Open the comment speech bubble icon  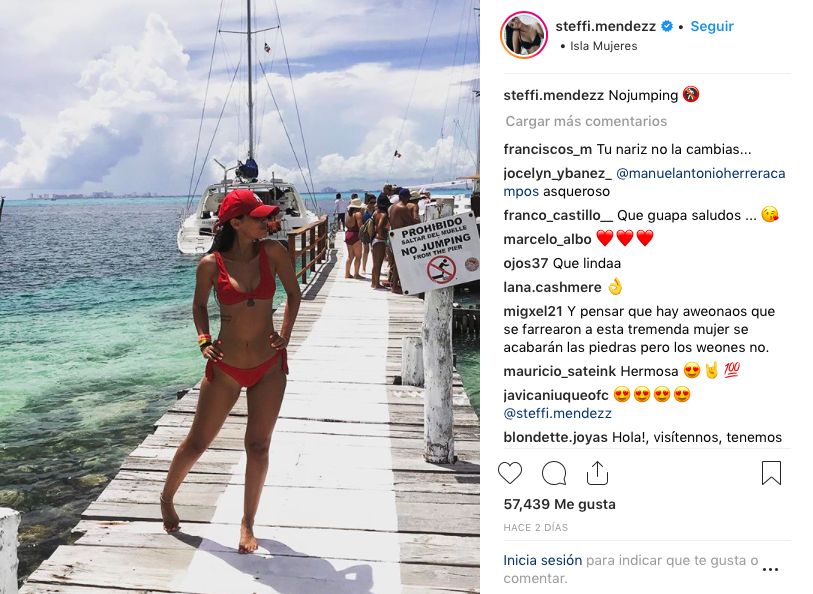coord(554,473)
